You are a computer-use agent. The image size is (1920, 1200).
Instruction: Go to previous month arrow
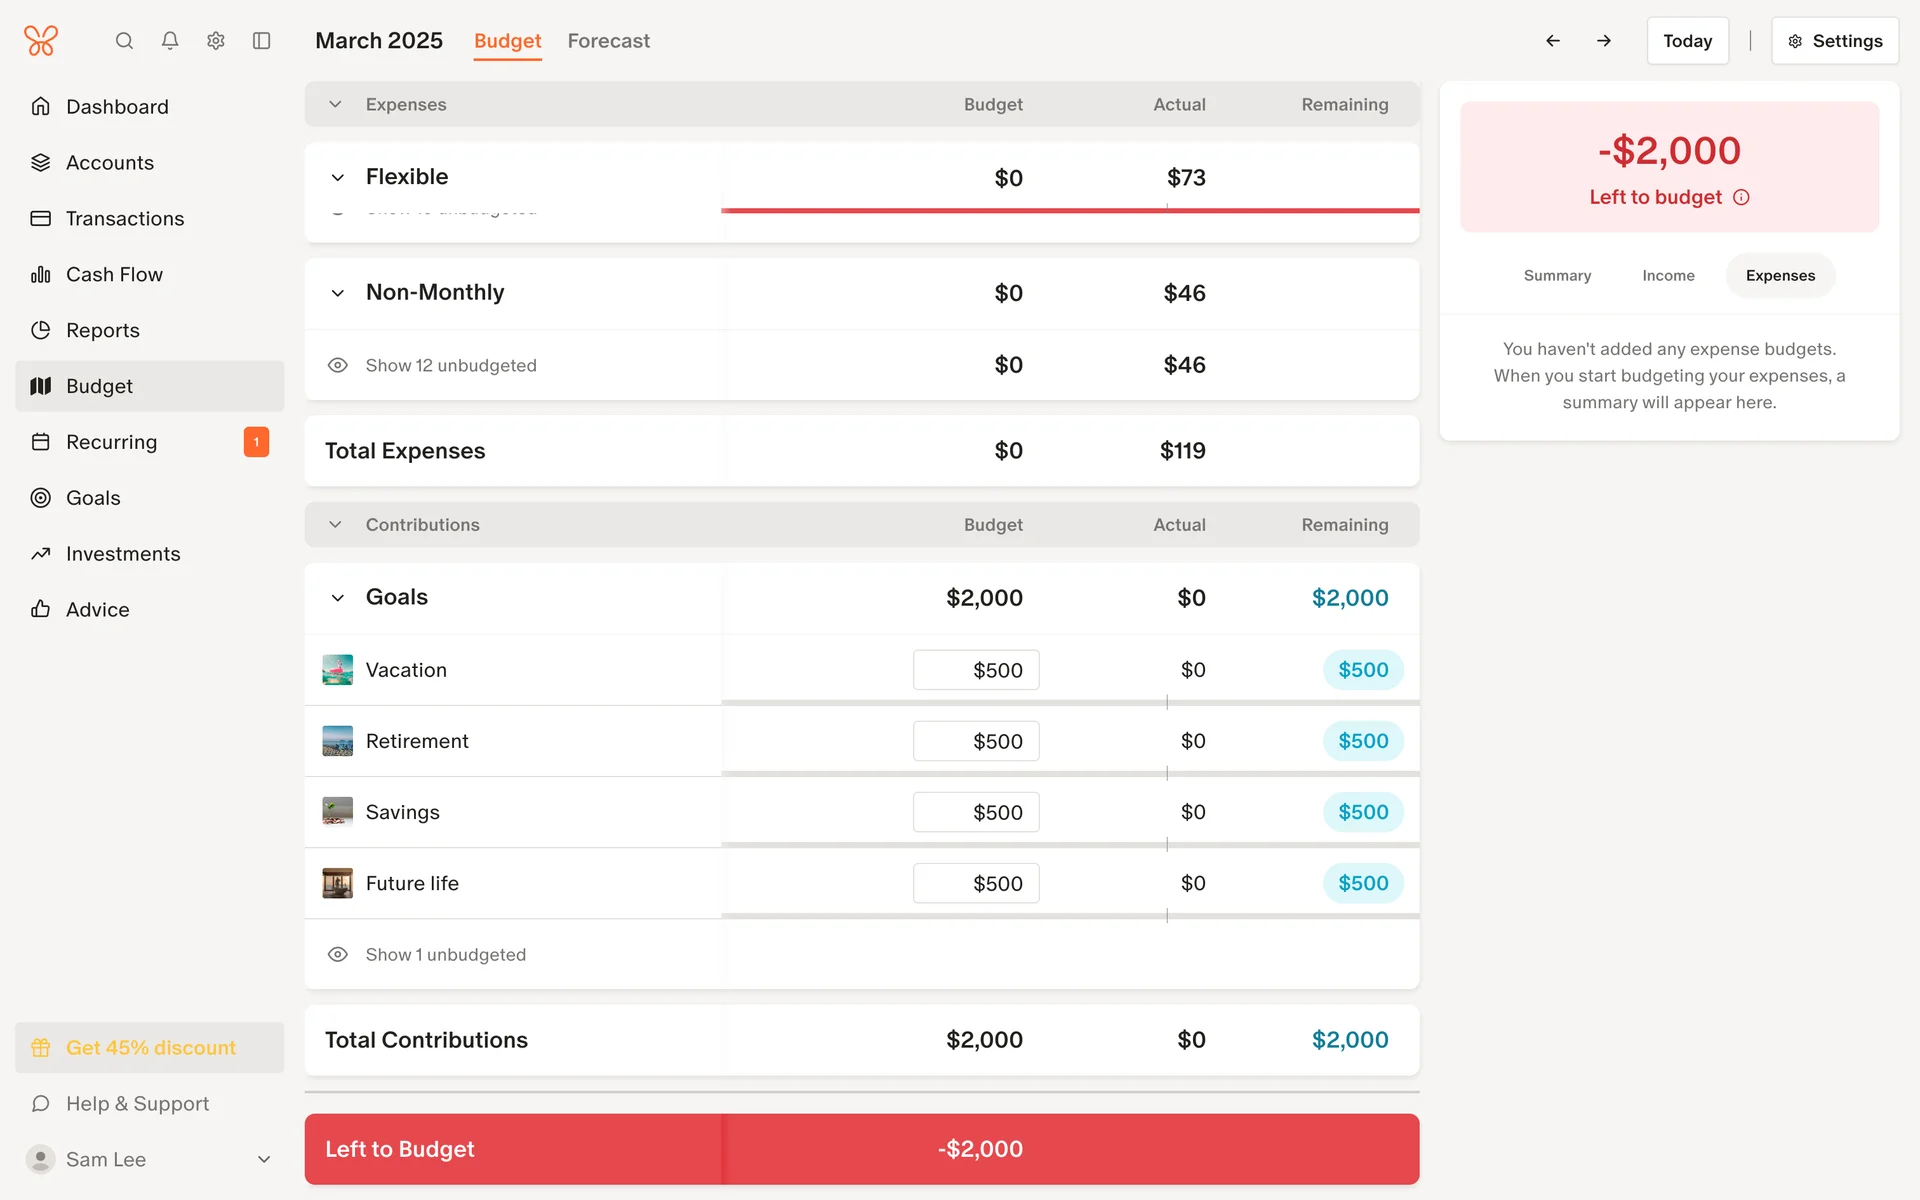click(1553, 41)
